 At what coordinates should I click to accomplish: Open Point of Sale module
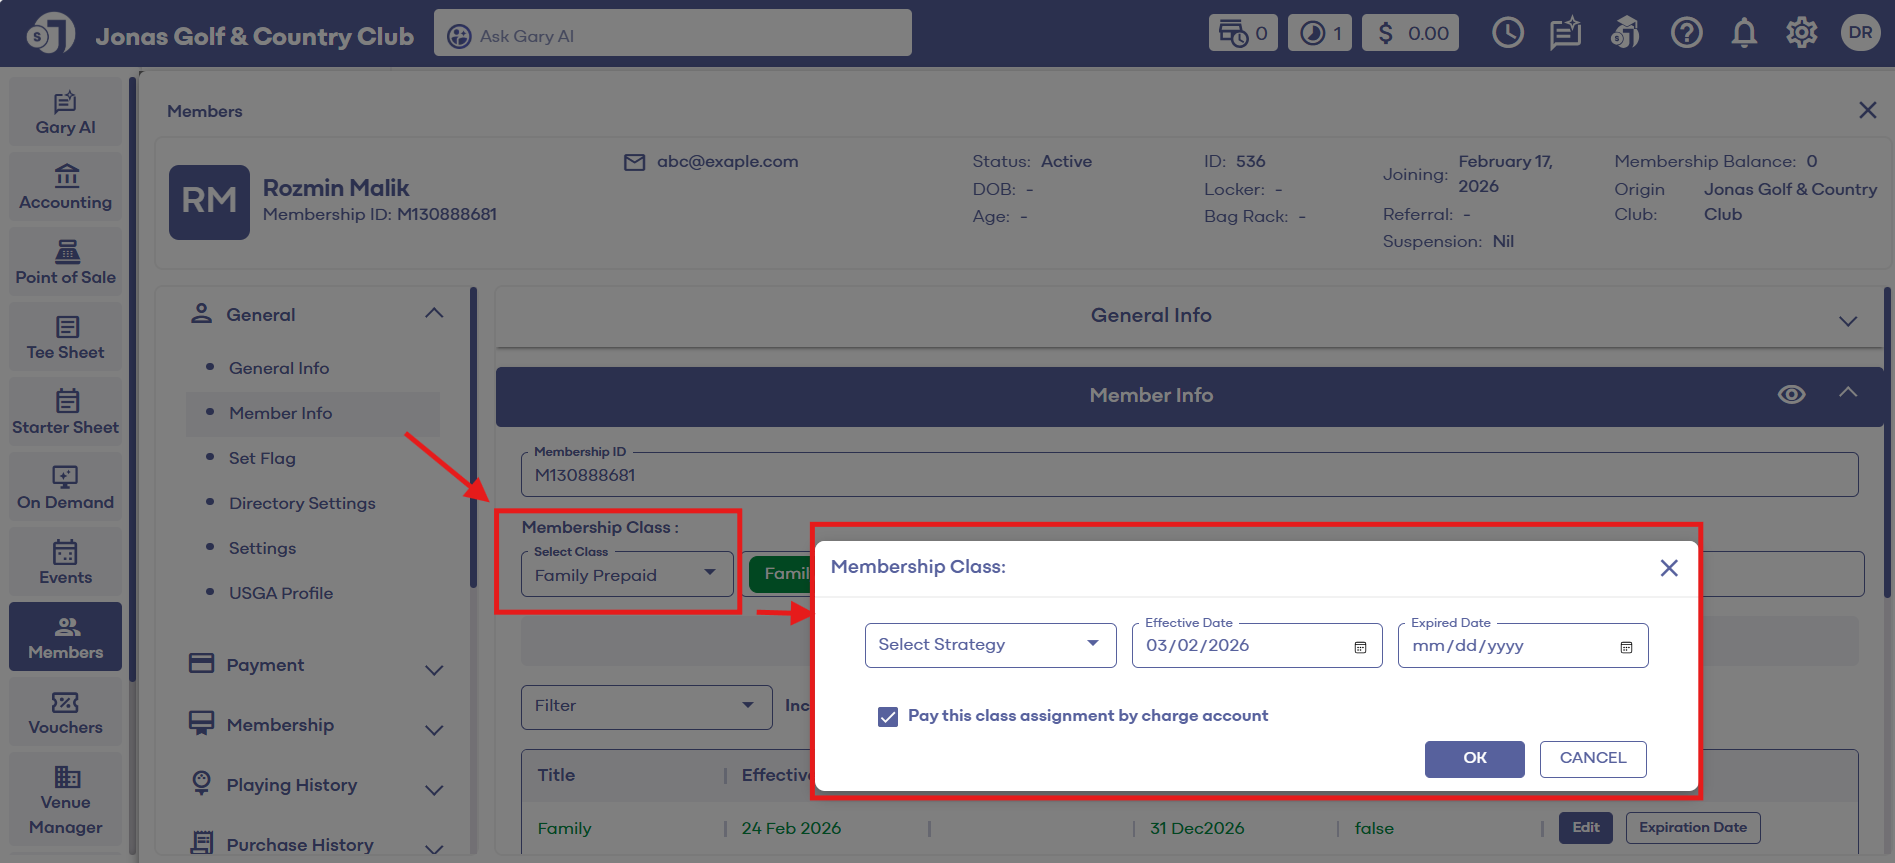[66, 263]
